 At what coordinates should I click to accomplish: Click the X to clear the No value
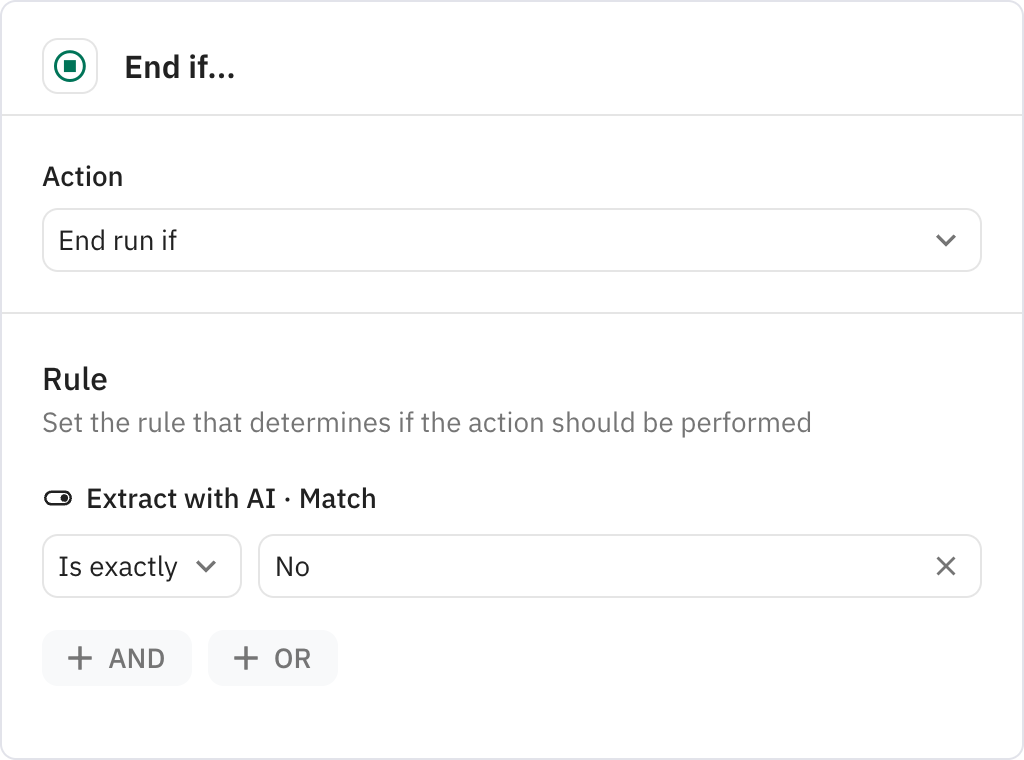[945, 566]
